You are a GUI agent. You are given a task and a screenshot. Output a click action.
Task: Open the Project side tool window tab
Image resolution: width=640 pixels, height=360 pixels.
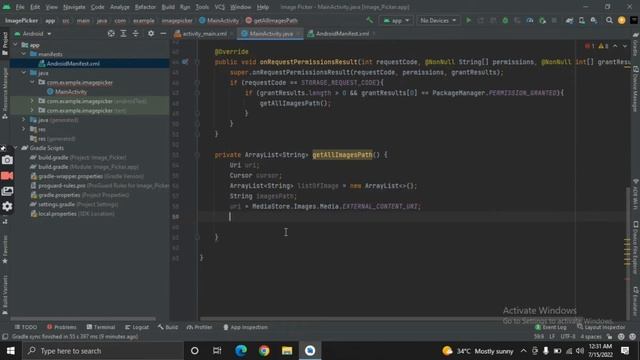click(5, 44)
